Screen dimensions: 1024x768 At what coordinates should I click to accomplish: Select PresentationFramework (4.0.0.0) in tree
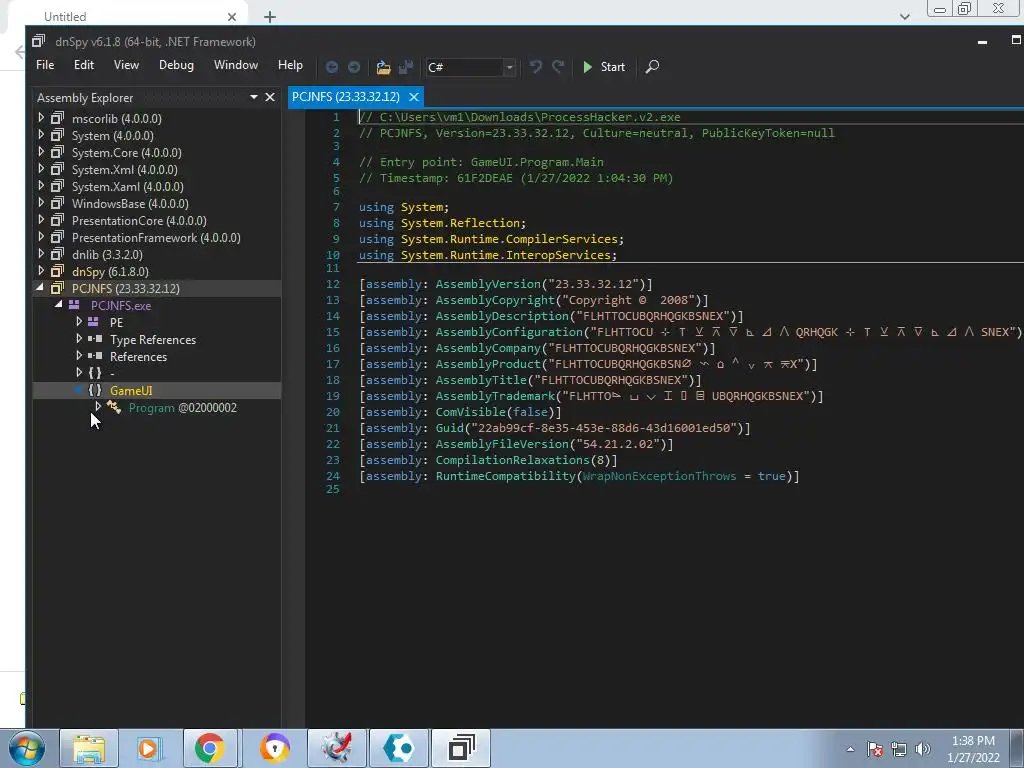click(156, 238)
